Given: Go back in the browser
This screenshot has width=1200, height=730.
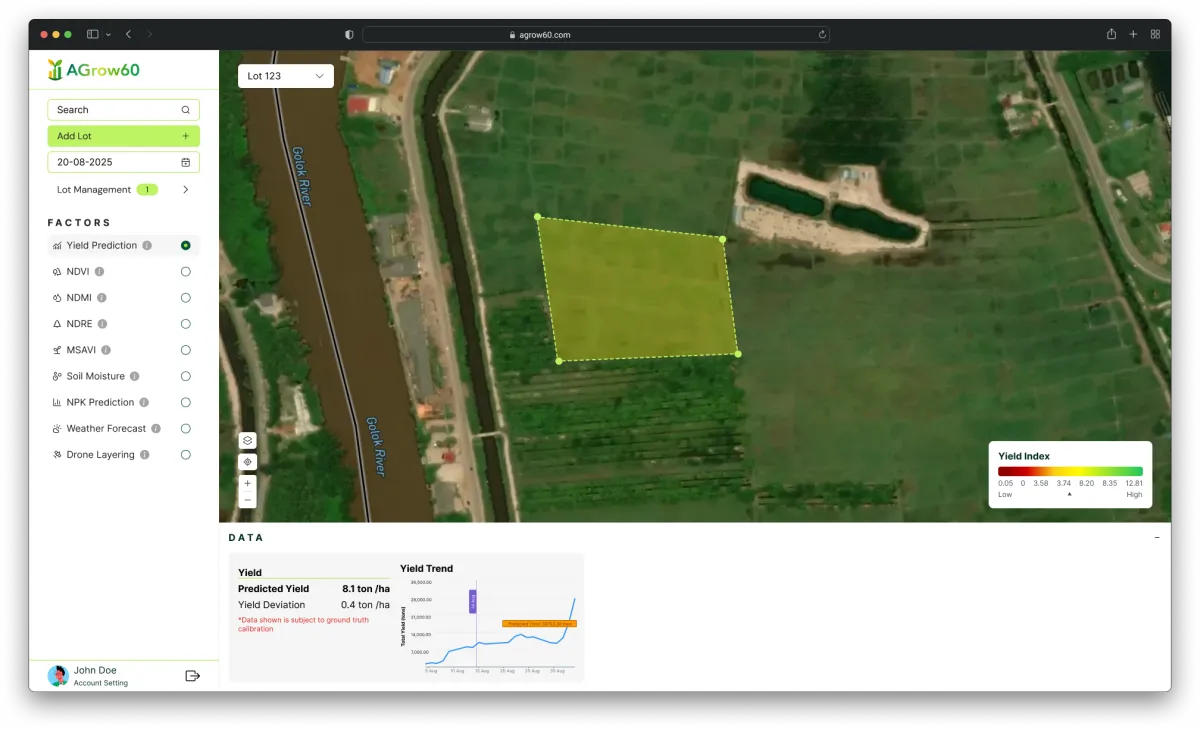Looking at the screenshot, I should (128, 34).
